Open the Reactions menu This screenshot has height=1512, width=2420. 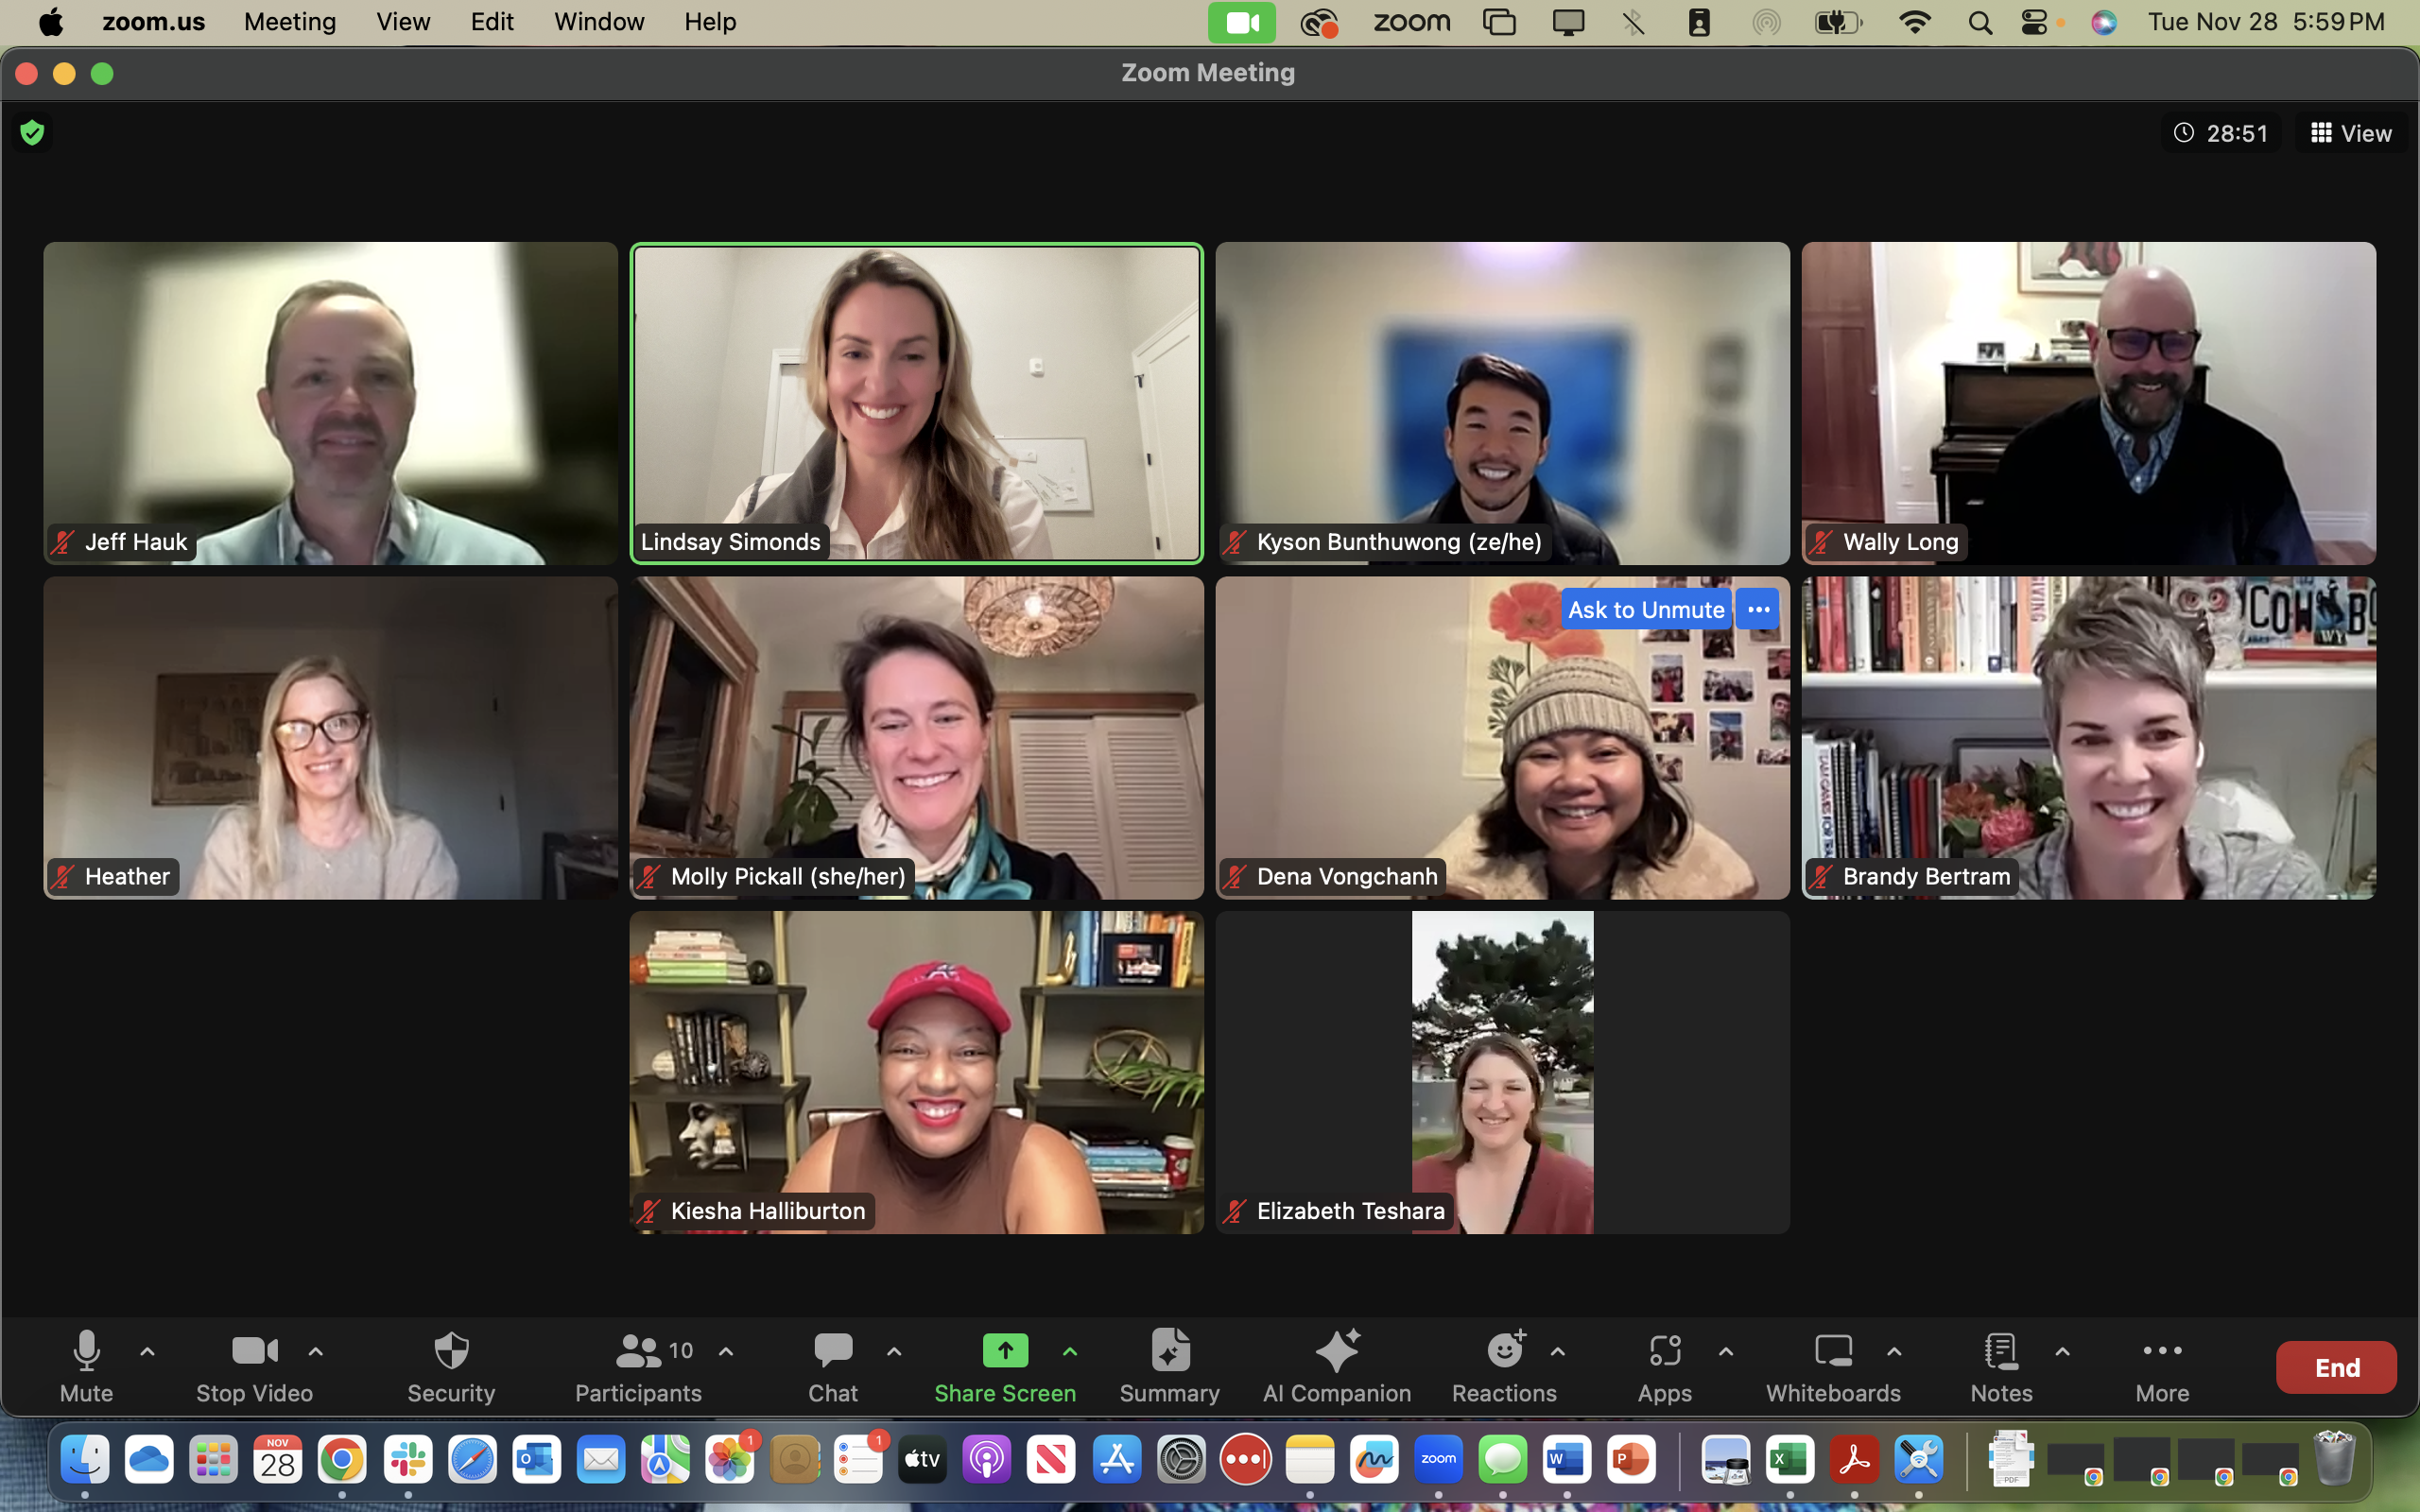(1504, 1367)
